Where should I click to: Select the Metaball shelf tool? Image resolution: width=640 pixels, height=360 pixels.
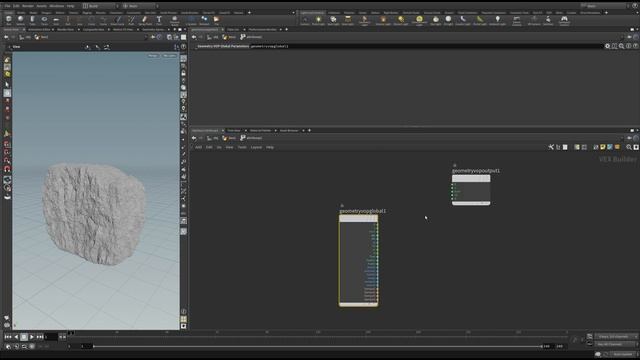point(204,20)
